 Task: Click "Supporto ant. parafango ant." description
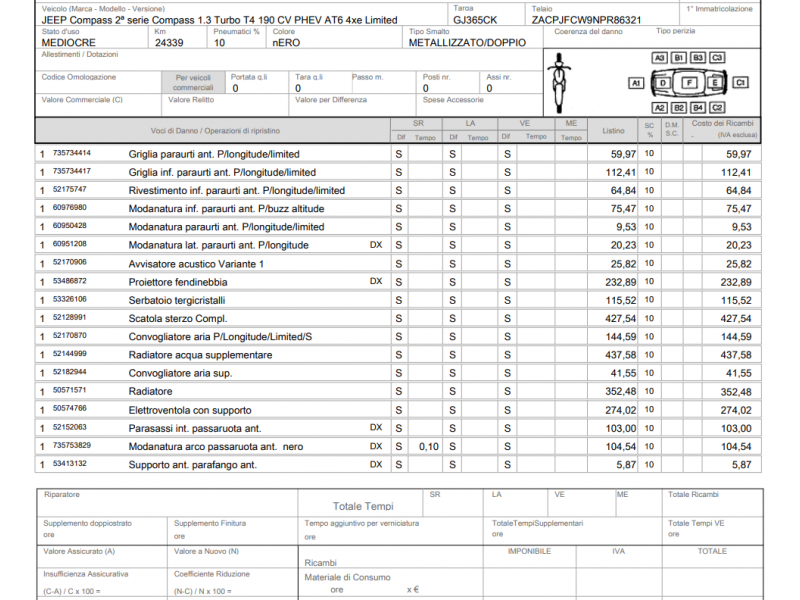(193, 465)
